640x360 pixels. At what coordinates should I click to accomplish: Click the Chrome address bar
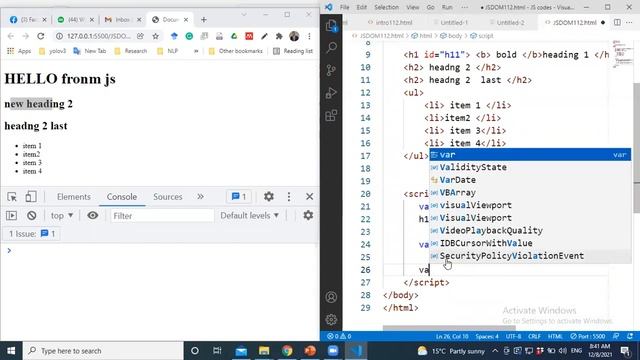point(99,36)
